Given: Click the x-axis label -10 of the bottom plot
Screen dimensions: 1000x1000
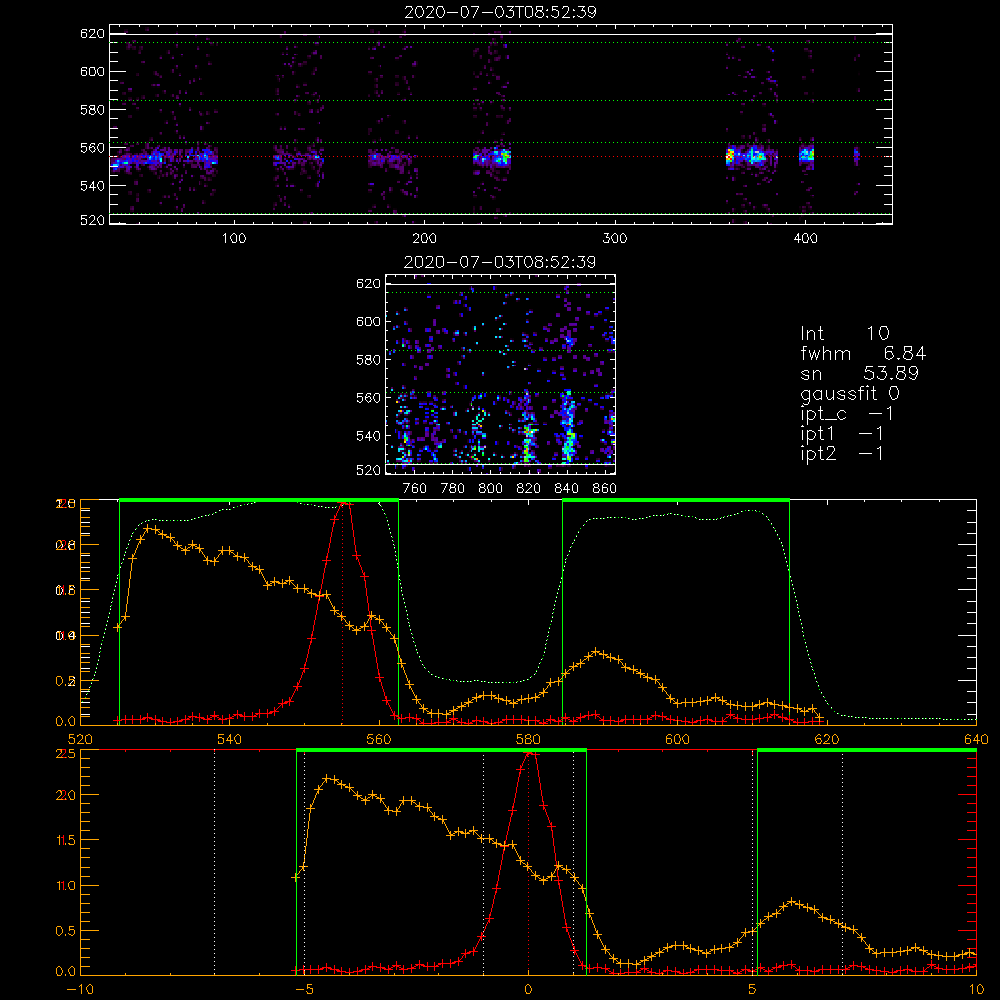Looking at the screenshot, I should 80,990.
